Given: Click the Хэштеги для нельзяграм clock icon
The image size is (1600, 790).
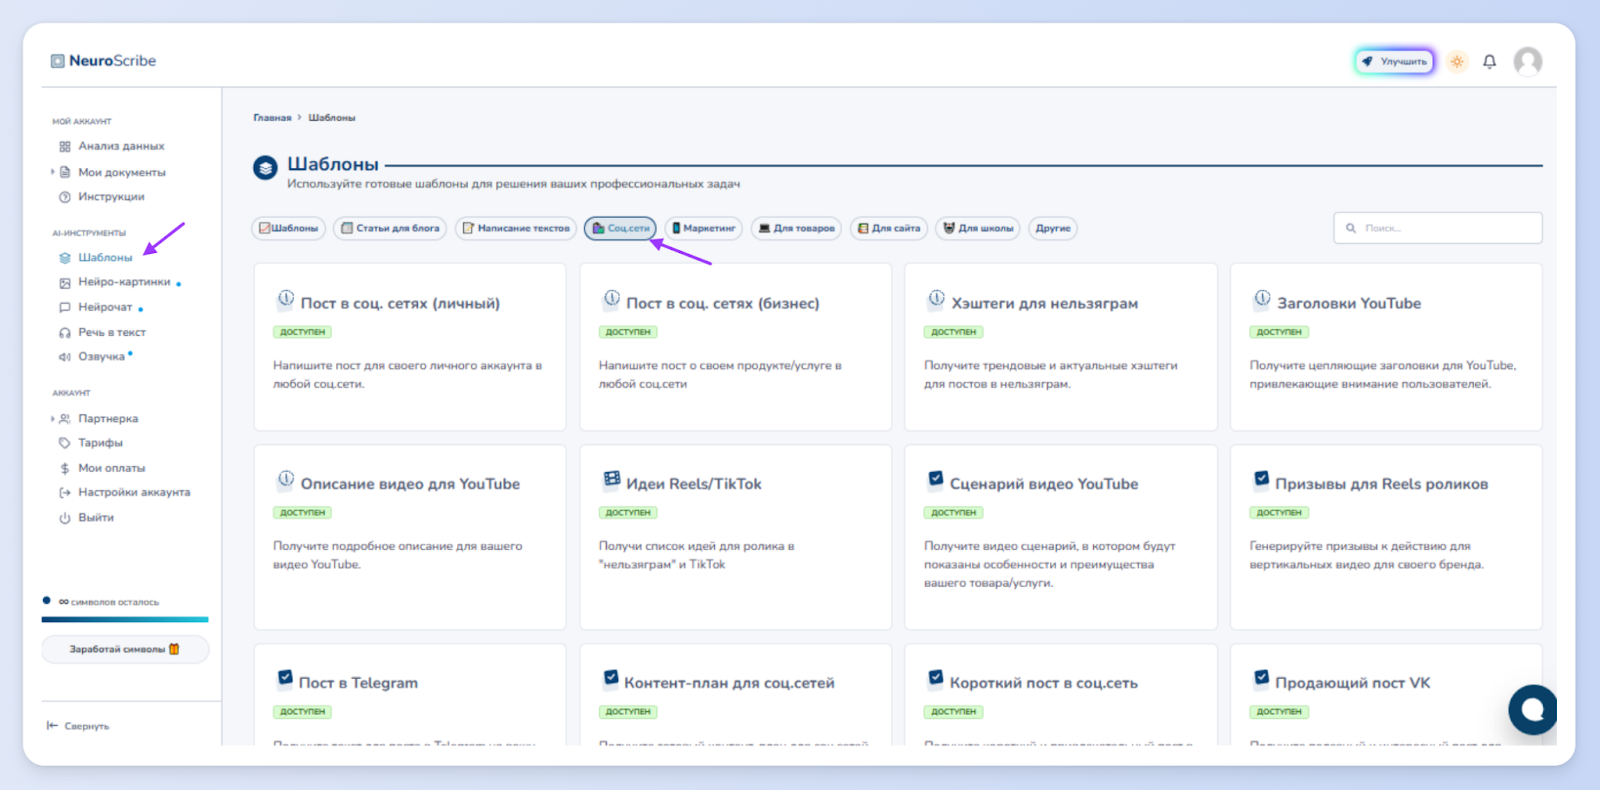Looking at the screenshot, I should (x=937, y=298).
